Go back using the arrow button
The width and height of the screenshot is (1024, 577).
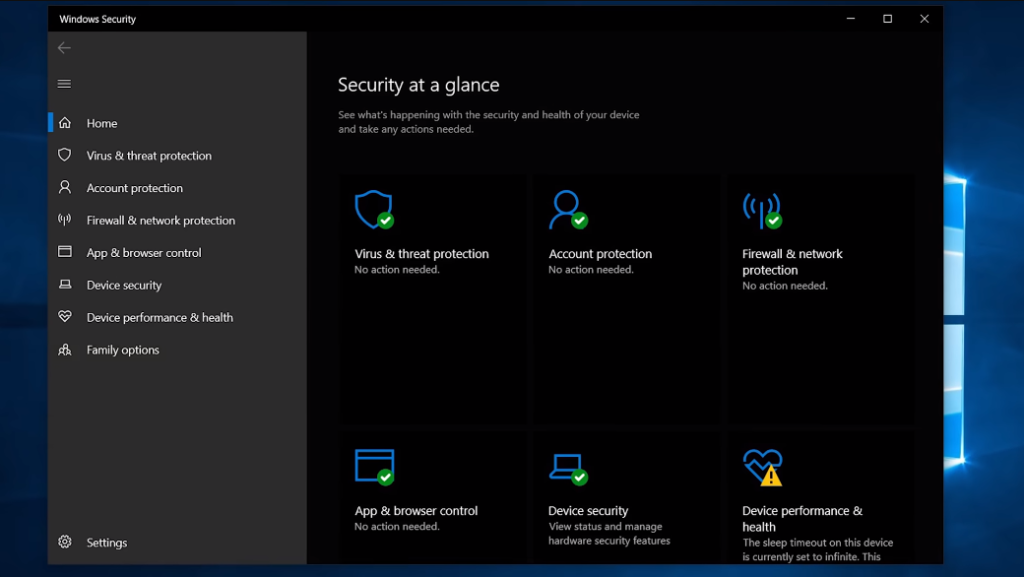(64, 48)
